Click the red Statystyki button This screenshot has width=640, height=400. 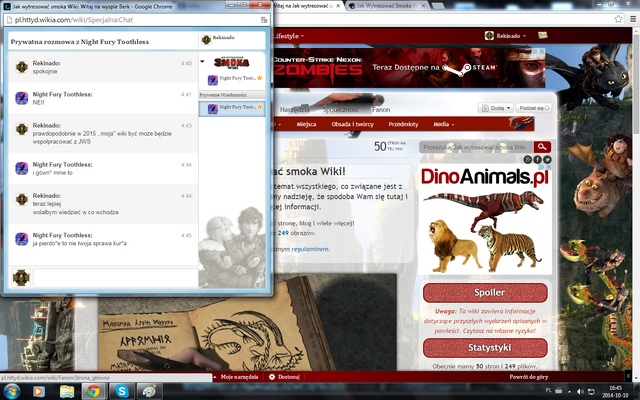485,348
